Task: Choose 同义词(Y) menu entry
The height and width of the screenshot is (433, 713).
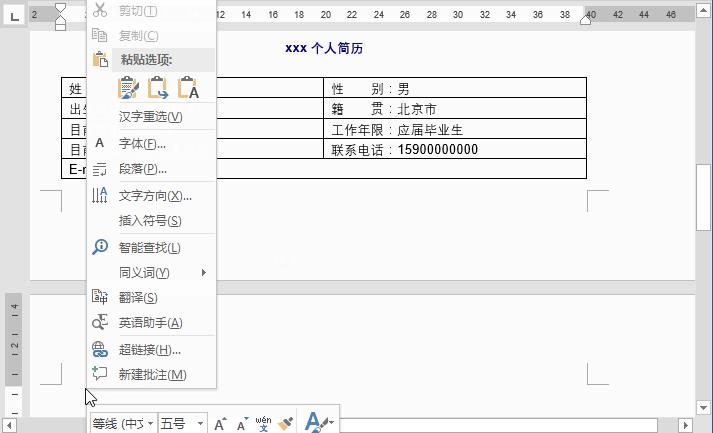Action: pos(151,272)
